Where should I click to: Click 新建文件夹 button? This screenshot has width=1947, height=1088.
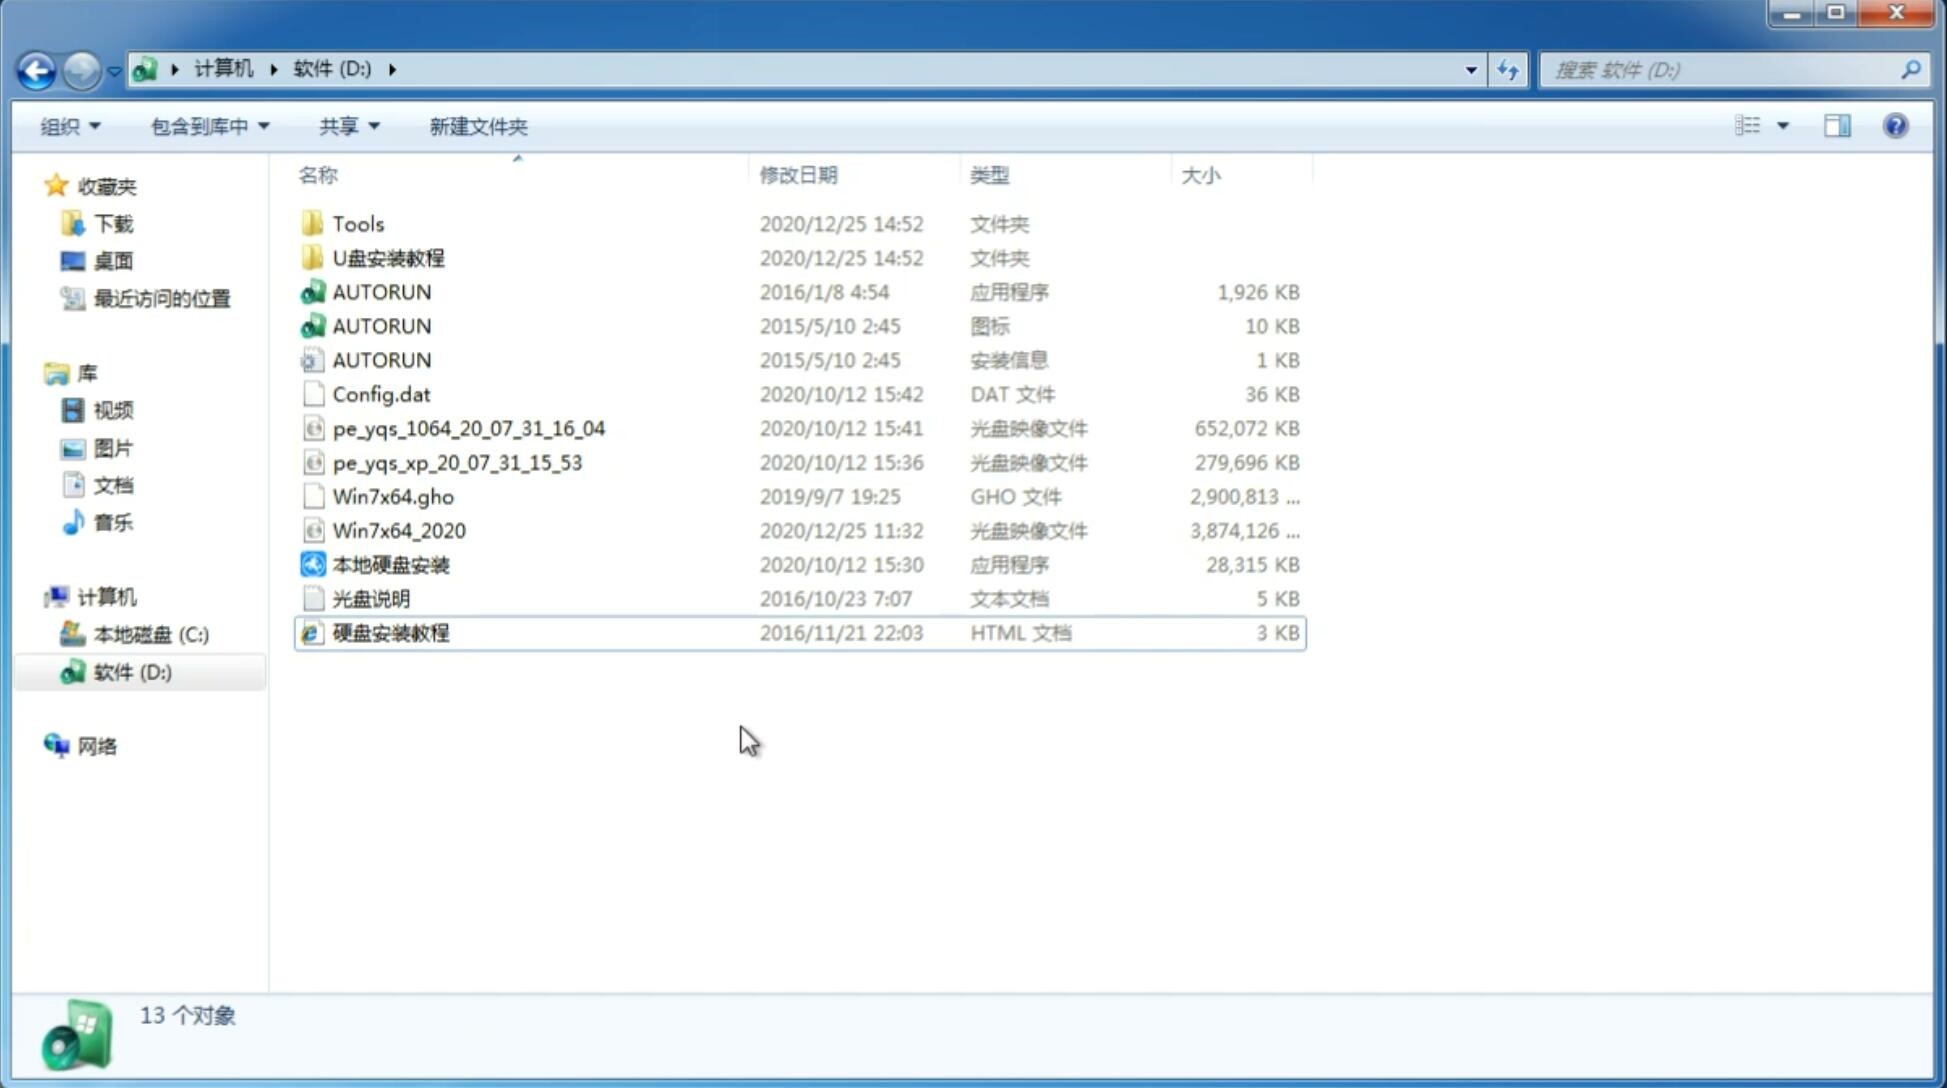point(479,126)
